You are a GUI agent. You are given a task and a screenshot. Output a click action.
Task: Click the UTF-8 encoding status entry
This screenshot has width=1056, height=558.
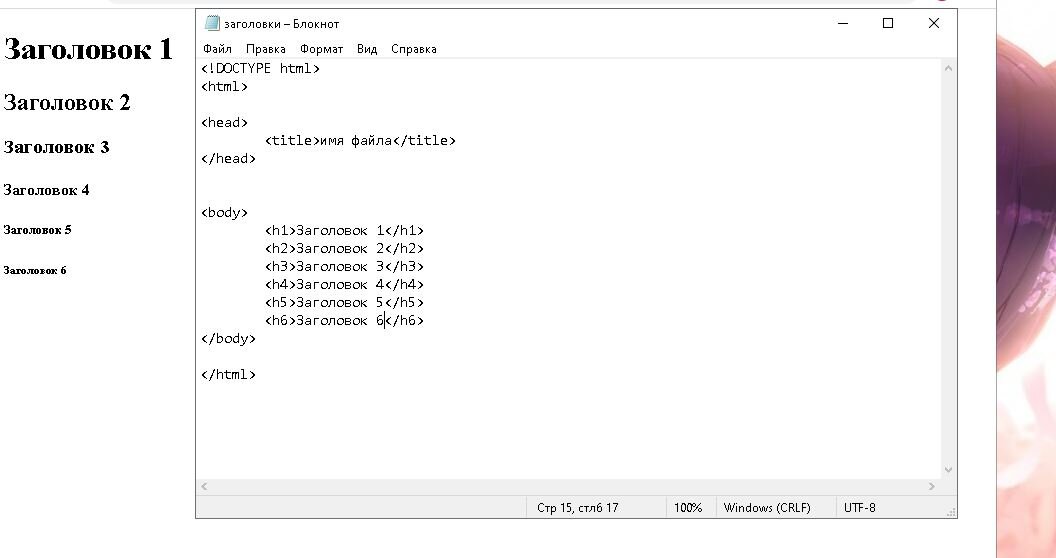point(859,508)
